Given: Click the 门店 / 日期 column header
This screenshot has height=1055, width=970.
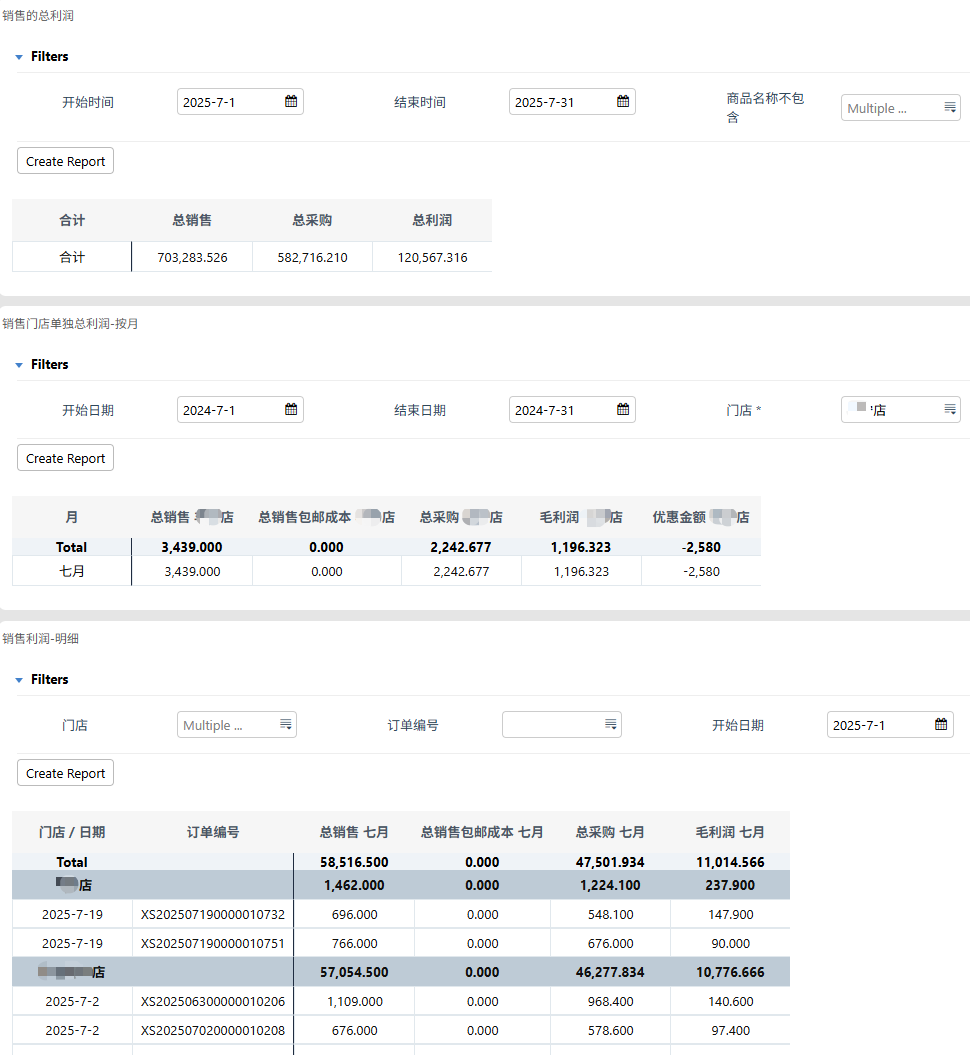Looking at the screenshot, I should point(71,832).
